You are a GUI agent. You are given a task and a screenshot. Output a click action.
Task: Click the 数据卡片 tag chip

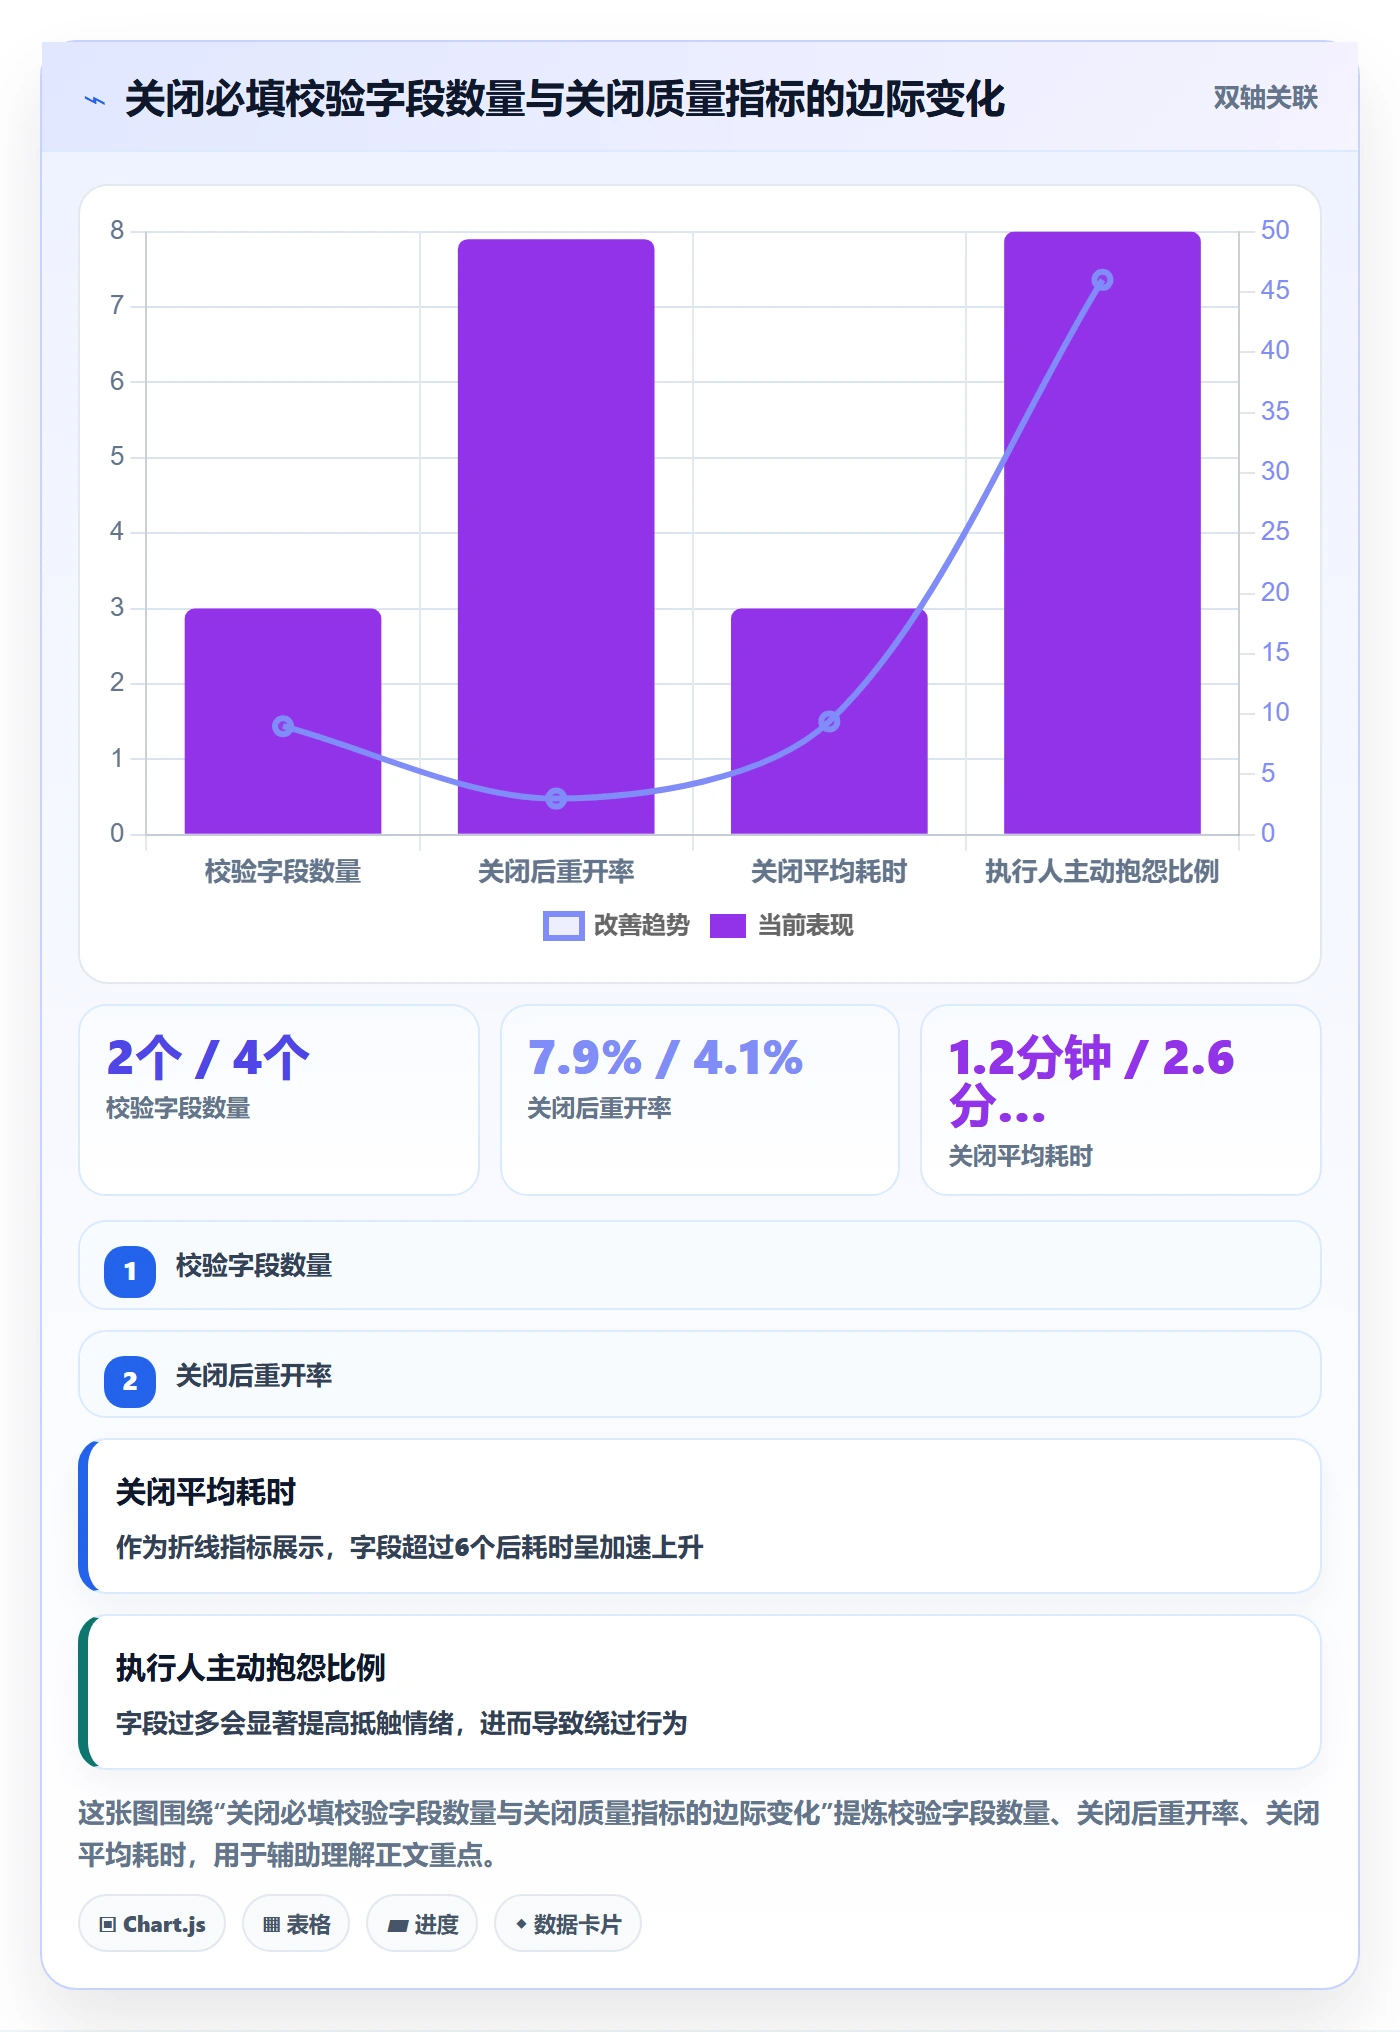(568, 1924)
